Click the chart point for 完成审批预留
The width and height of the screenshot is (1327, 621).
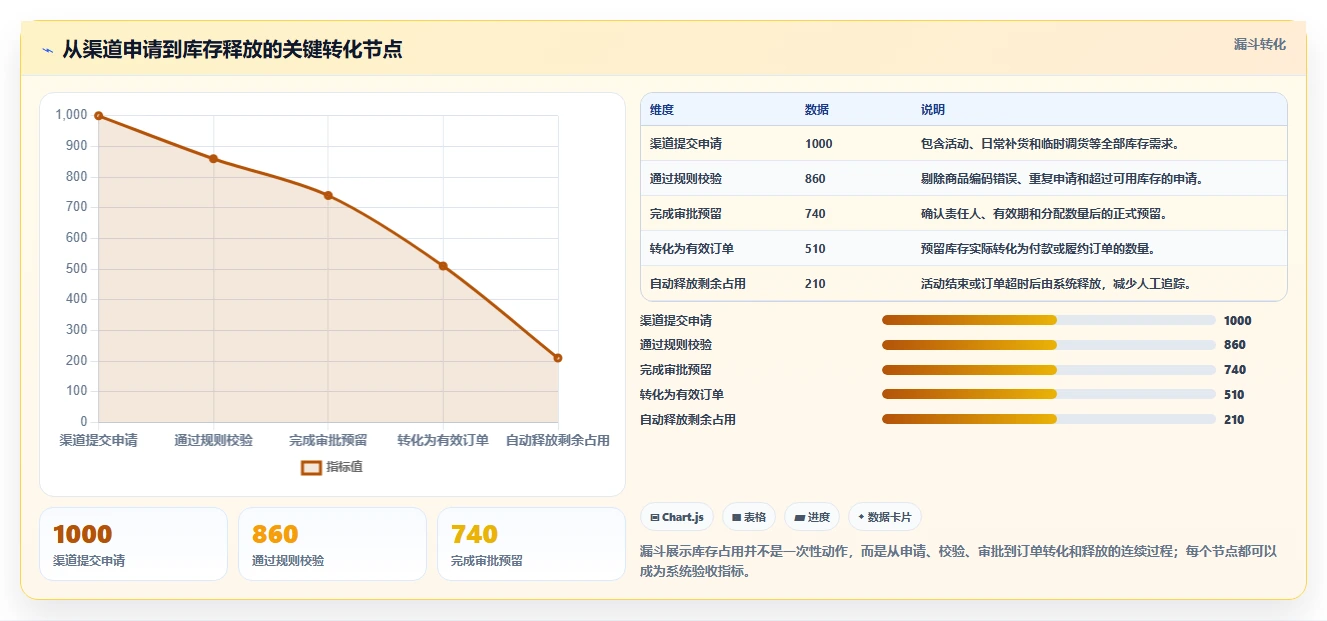328,195
